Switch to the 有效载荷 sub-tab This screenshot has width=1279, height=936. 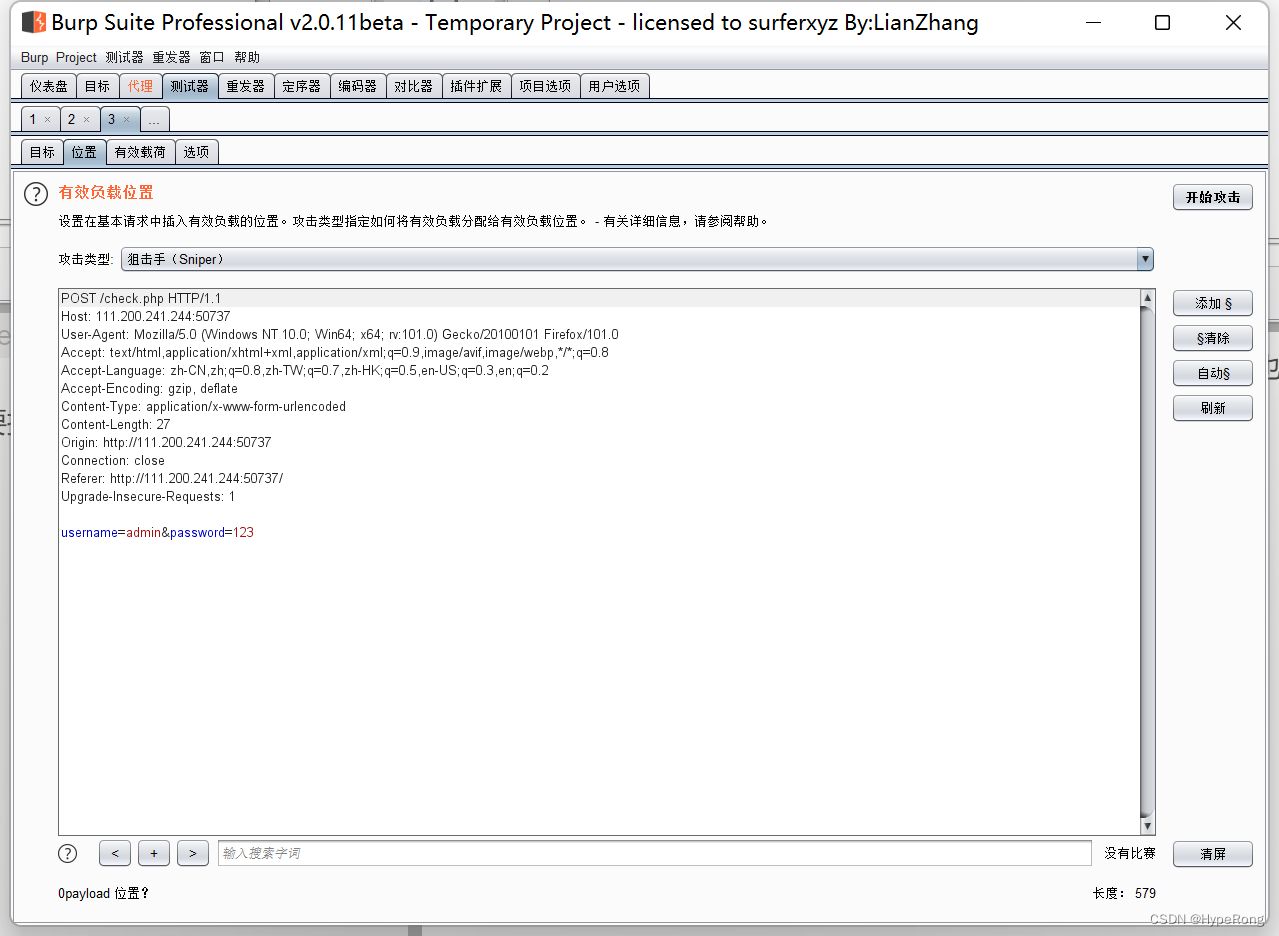point(140,152)
